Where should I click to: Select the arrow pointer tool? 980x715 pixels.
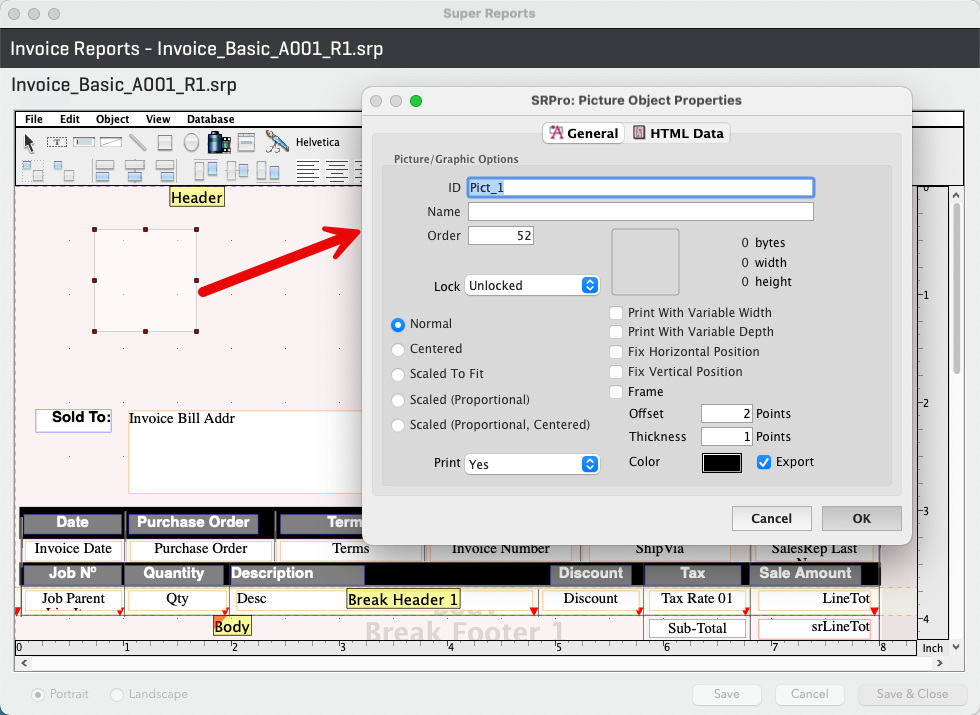click(29, 143)
